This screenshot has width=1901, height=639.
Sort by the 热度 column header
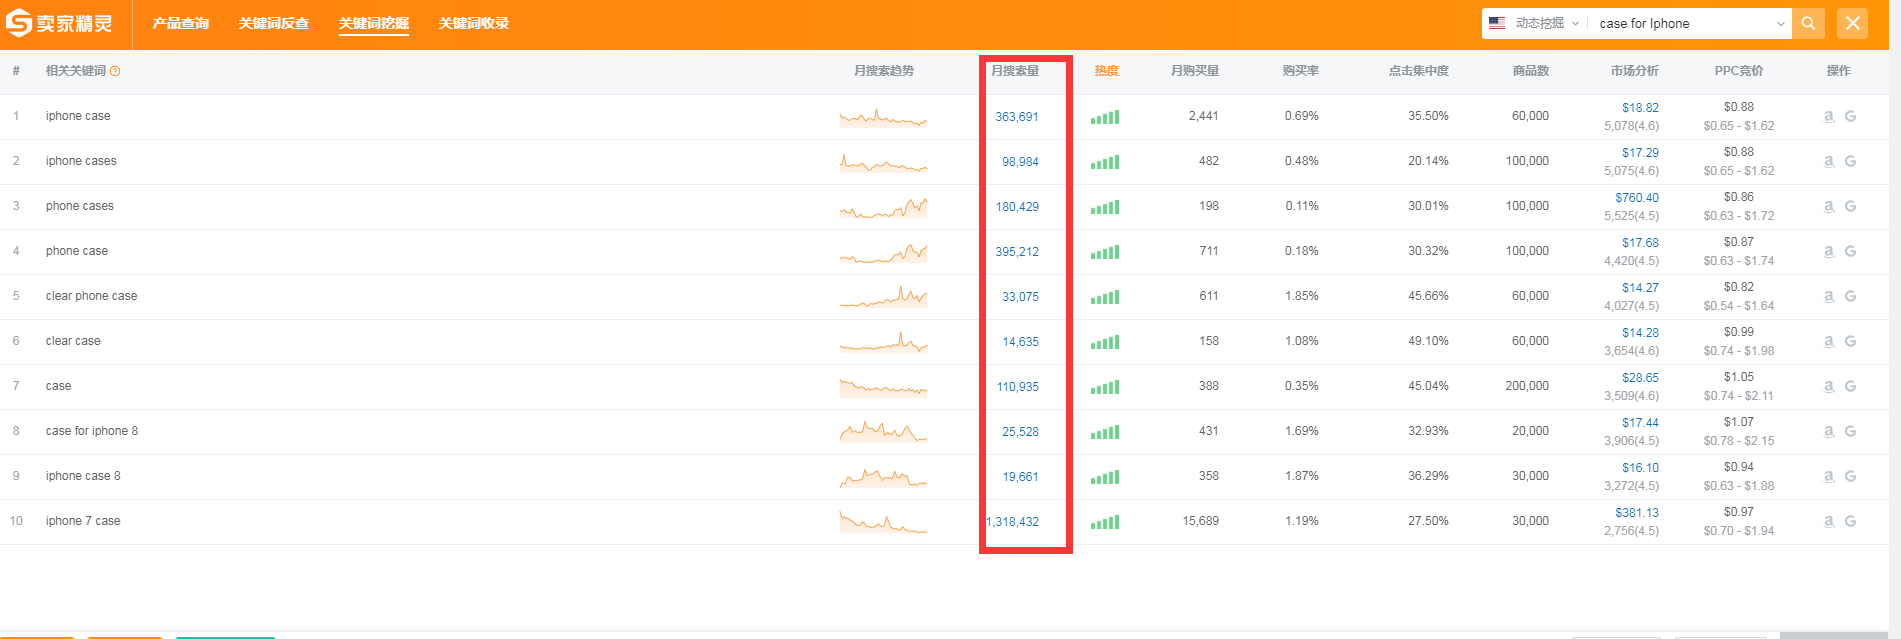1106,71
